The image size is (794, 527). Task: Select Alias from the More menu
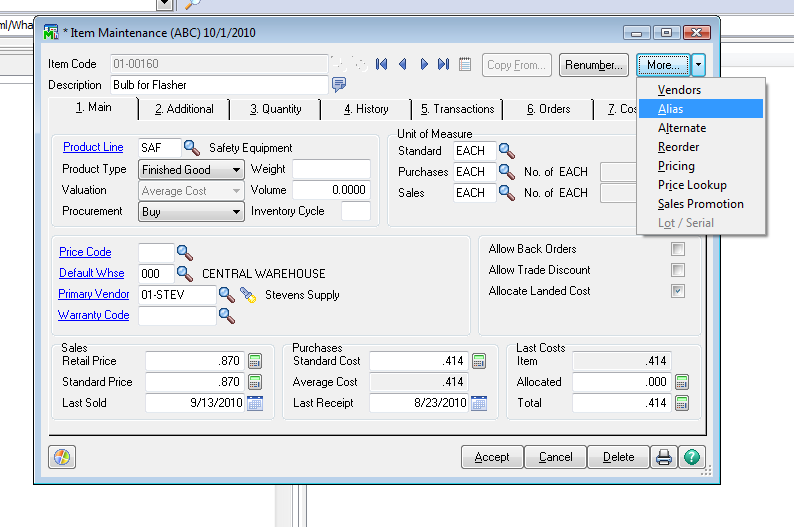671,109
